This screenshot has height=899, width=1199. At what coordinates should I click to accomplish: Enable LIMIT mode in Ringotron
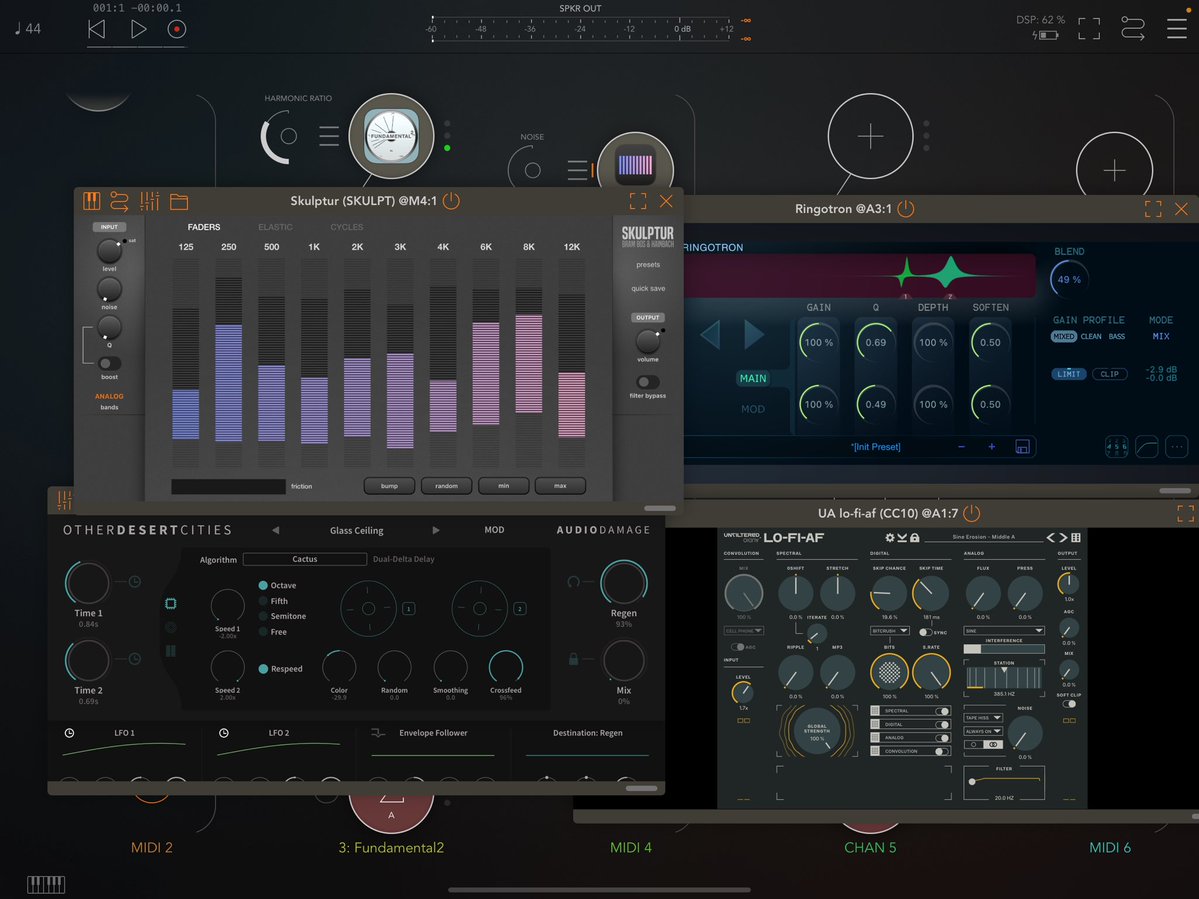(1068, 374)
